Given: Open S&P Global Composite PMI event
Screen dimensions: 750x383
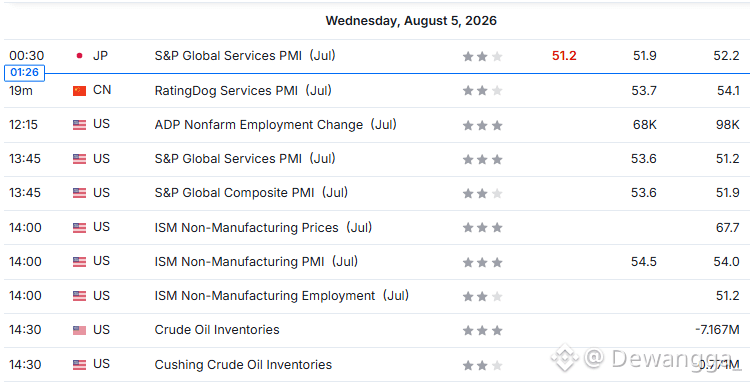Looking at the screenshot, I should [x=251, y=193].
